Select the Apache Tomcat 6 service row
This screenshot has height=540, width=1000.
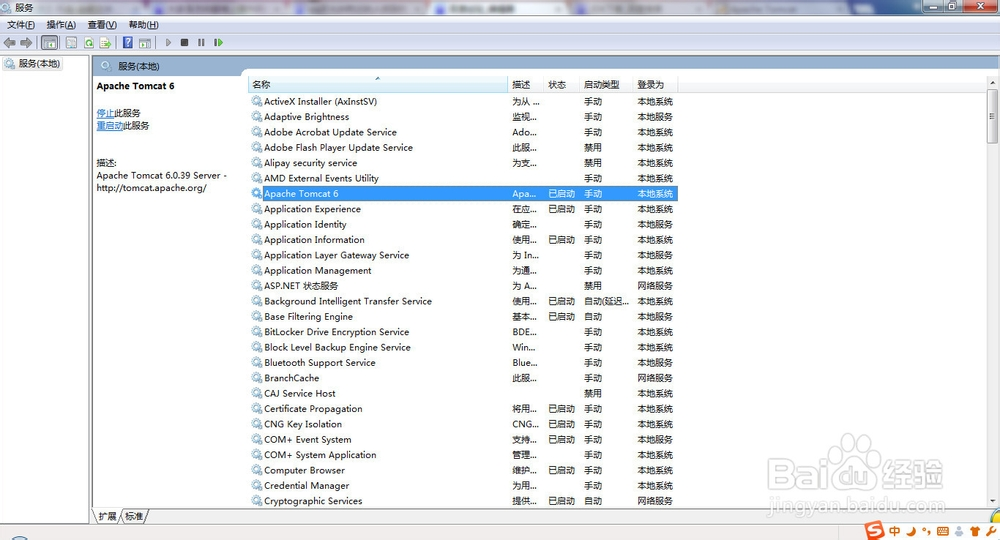[462, 193]
